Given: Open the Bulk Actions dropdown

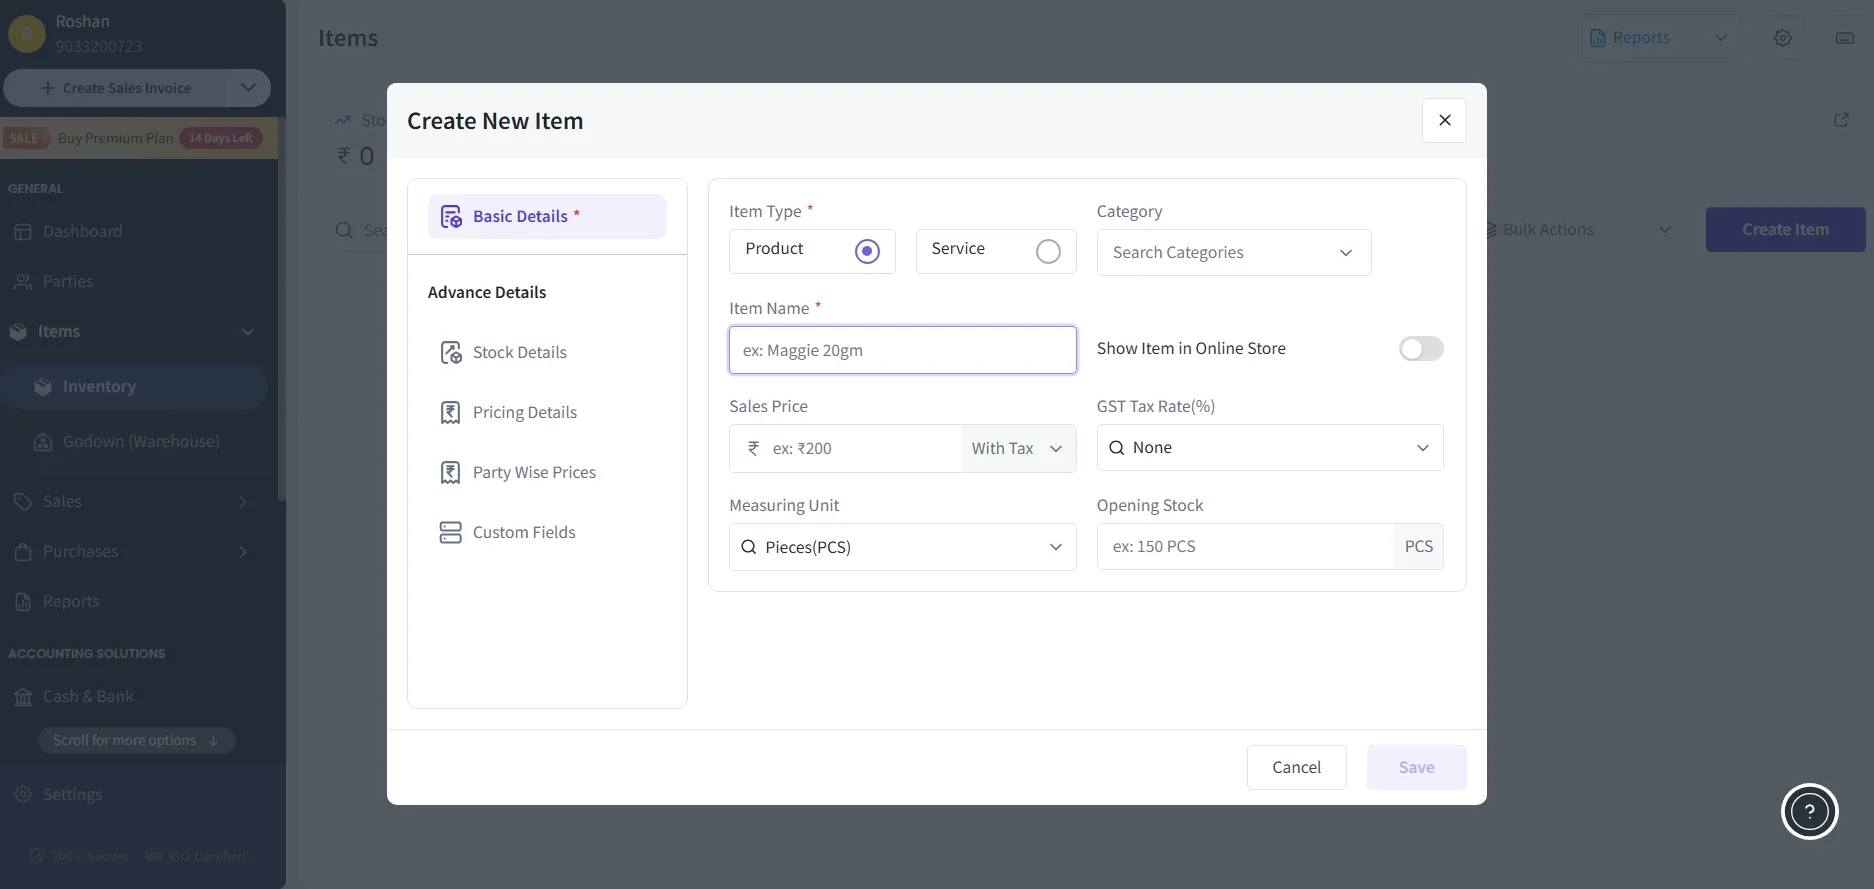Looking at the screenshot, I should coord(1578,229).
